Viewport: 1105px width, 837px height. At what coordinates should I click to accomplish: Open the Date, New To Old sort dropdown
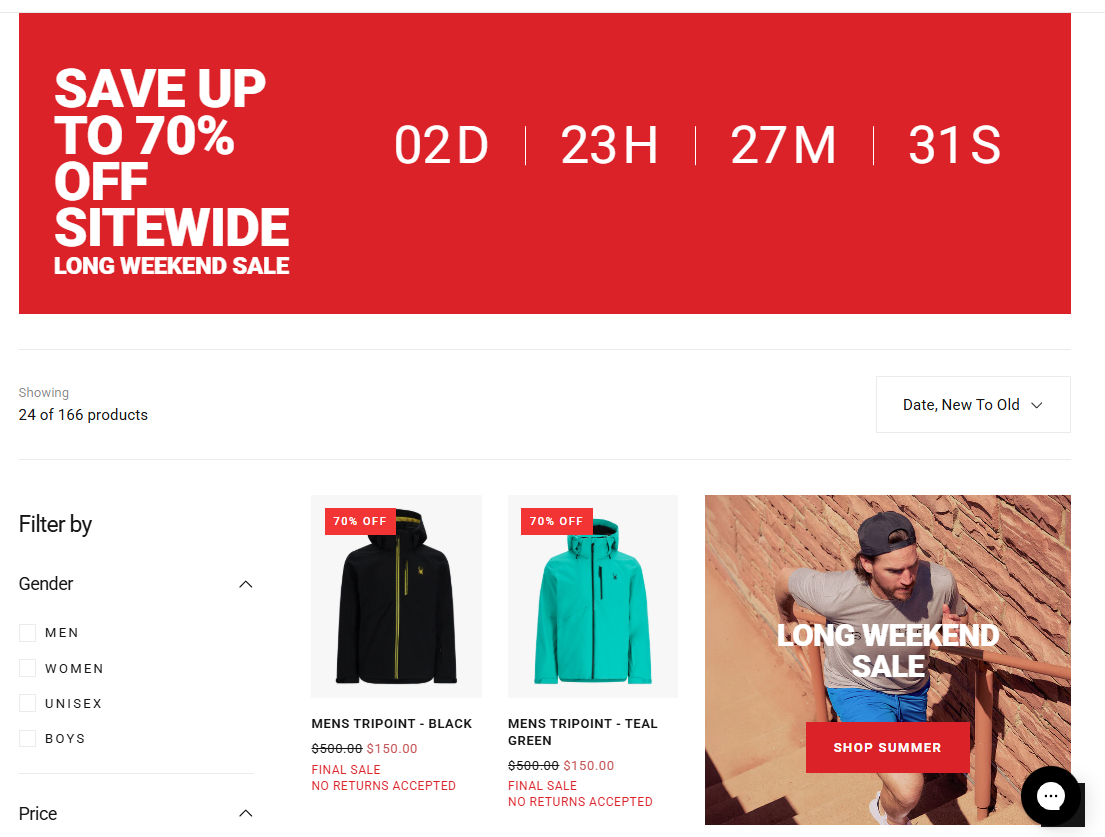[x=973, y=404]
